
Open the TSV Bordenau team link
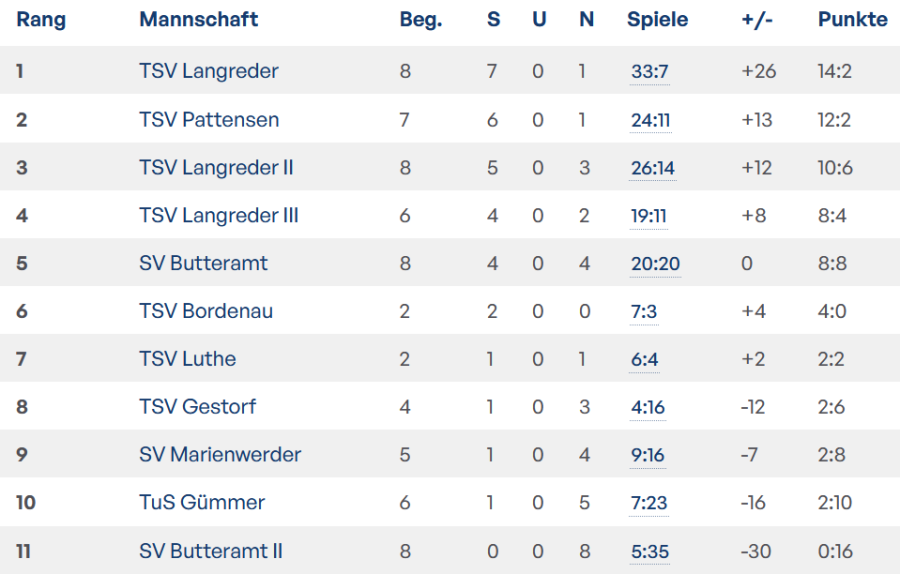pyautogui.click(x=206, y=311)
